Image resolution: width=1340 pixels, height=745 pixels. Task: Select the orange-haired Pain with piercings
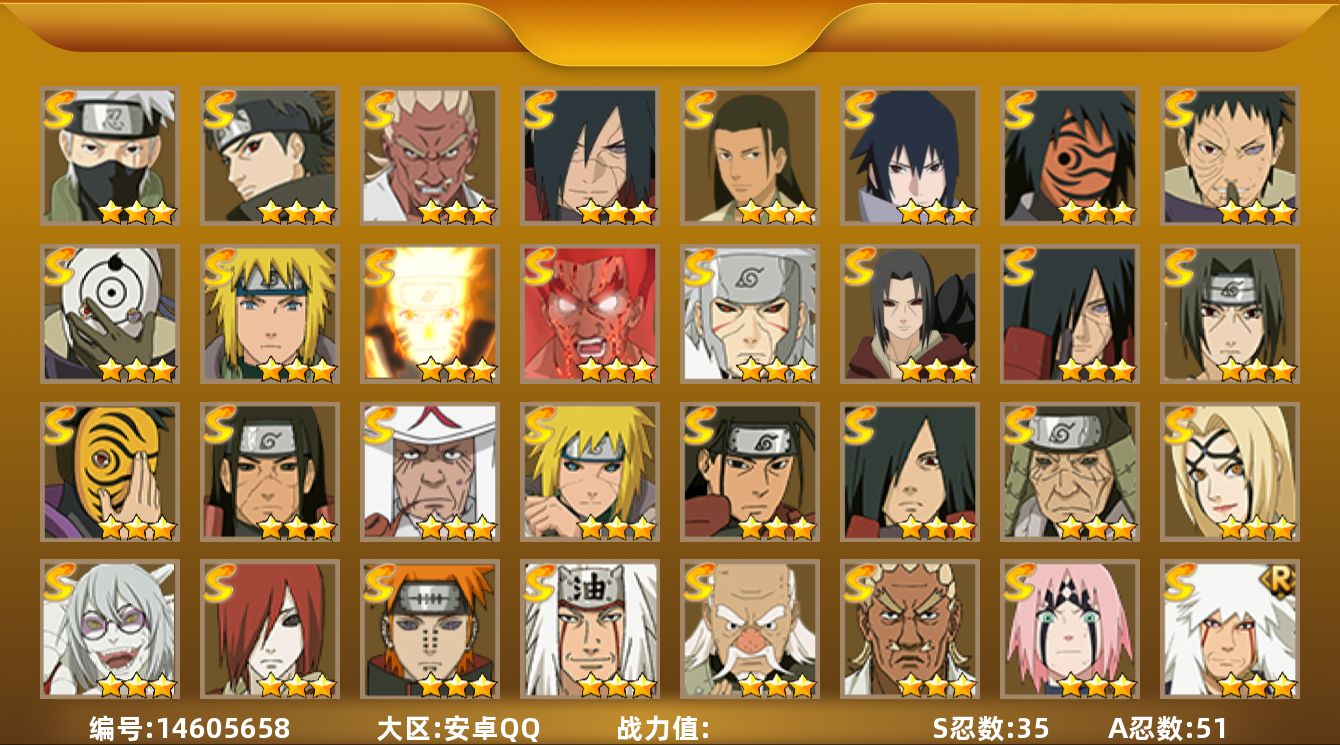click(x=429, y=629)
